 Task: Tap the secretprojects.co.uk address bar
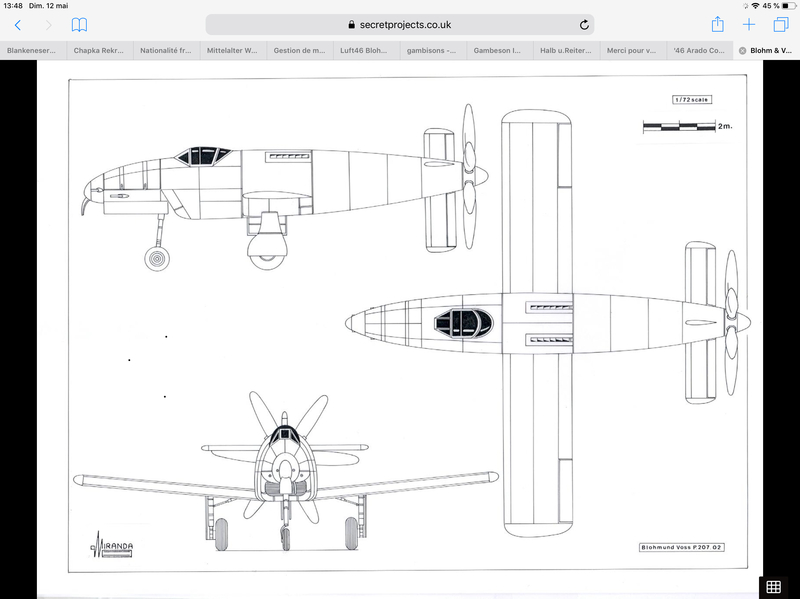[x=400, y=25]
